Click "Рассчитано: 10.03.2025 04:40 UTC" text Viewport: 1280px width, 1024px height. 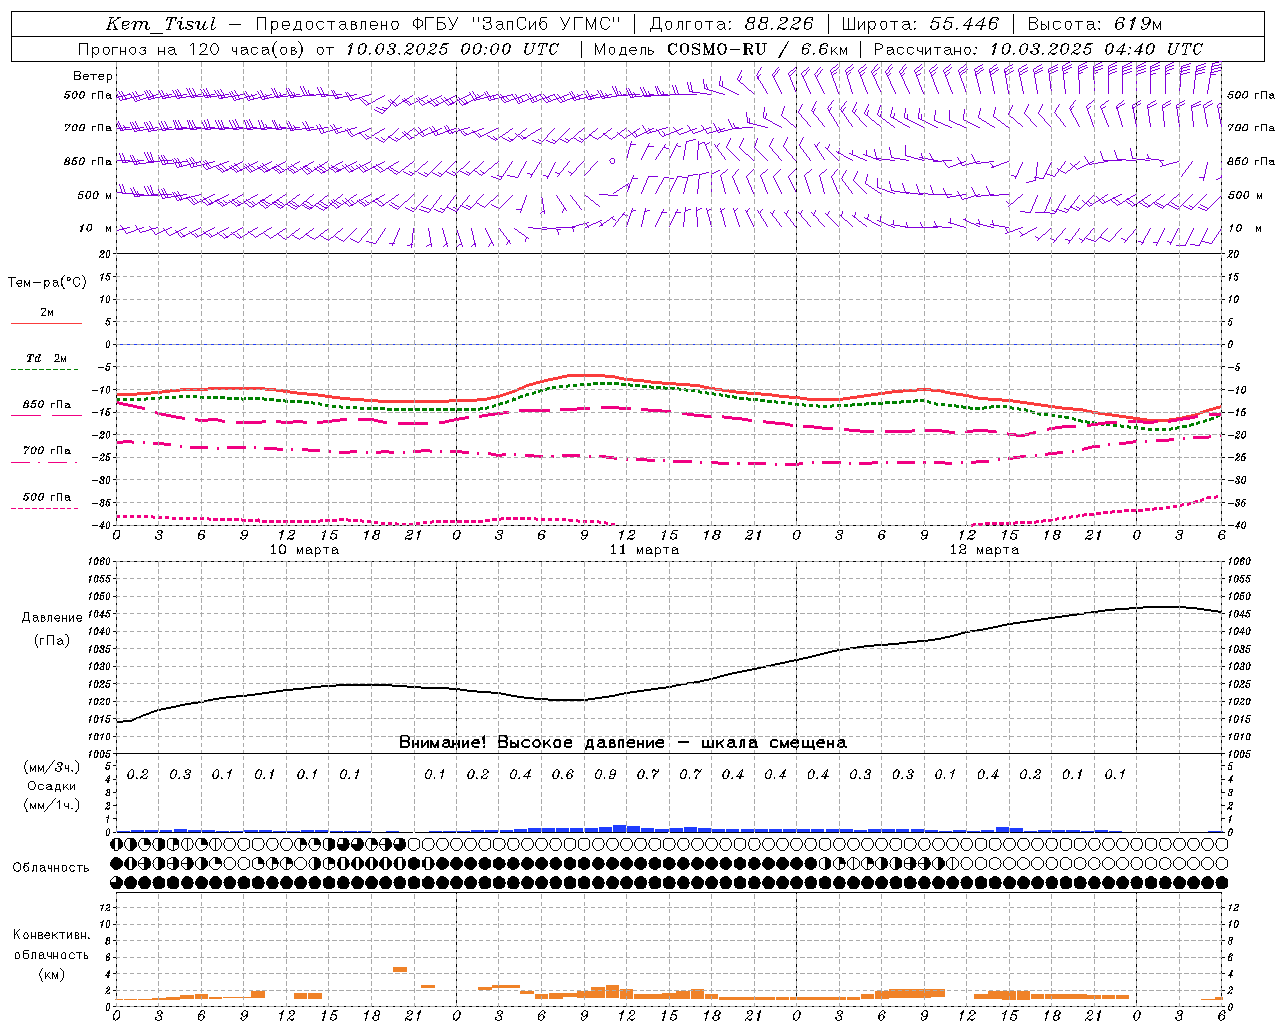pyautogui.click(x=1038, y=49)
